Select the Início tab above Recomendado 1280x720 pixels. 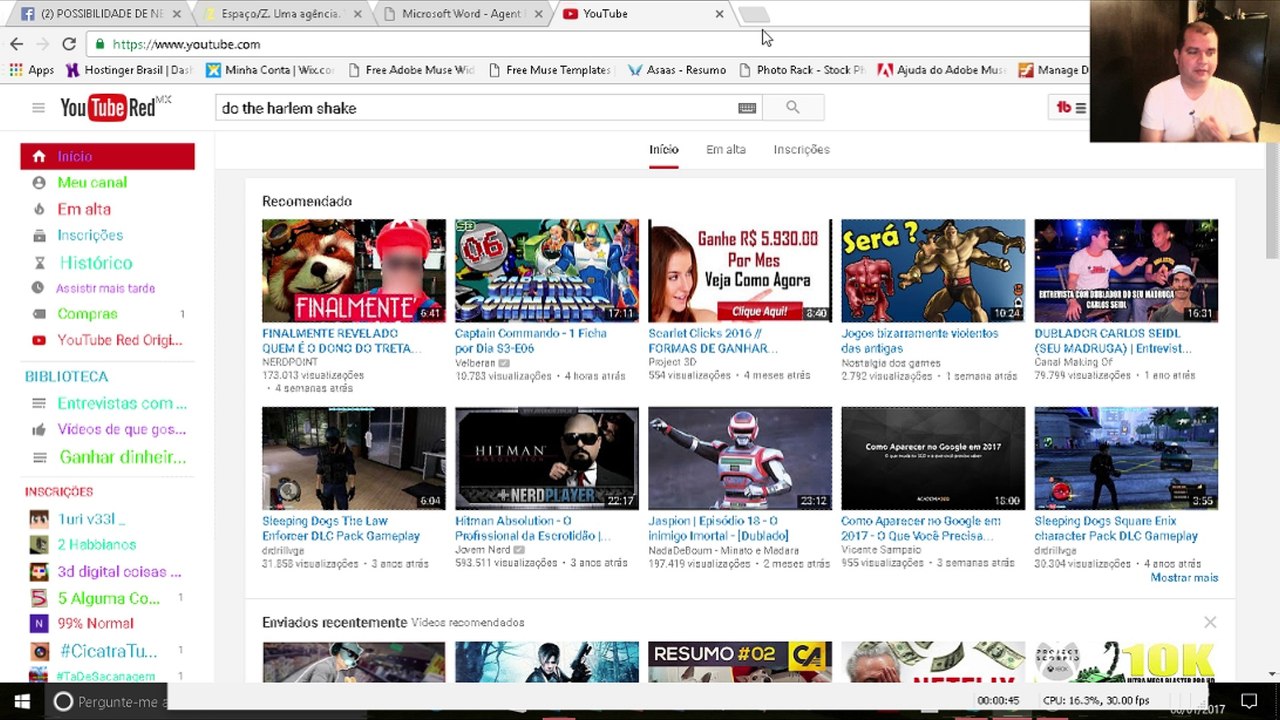point(664,150)
